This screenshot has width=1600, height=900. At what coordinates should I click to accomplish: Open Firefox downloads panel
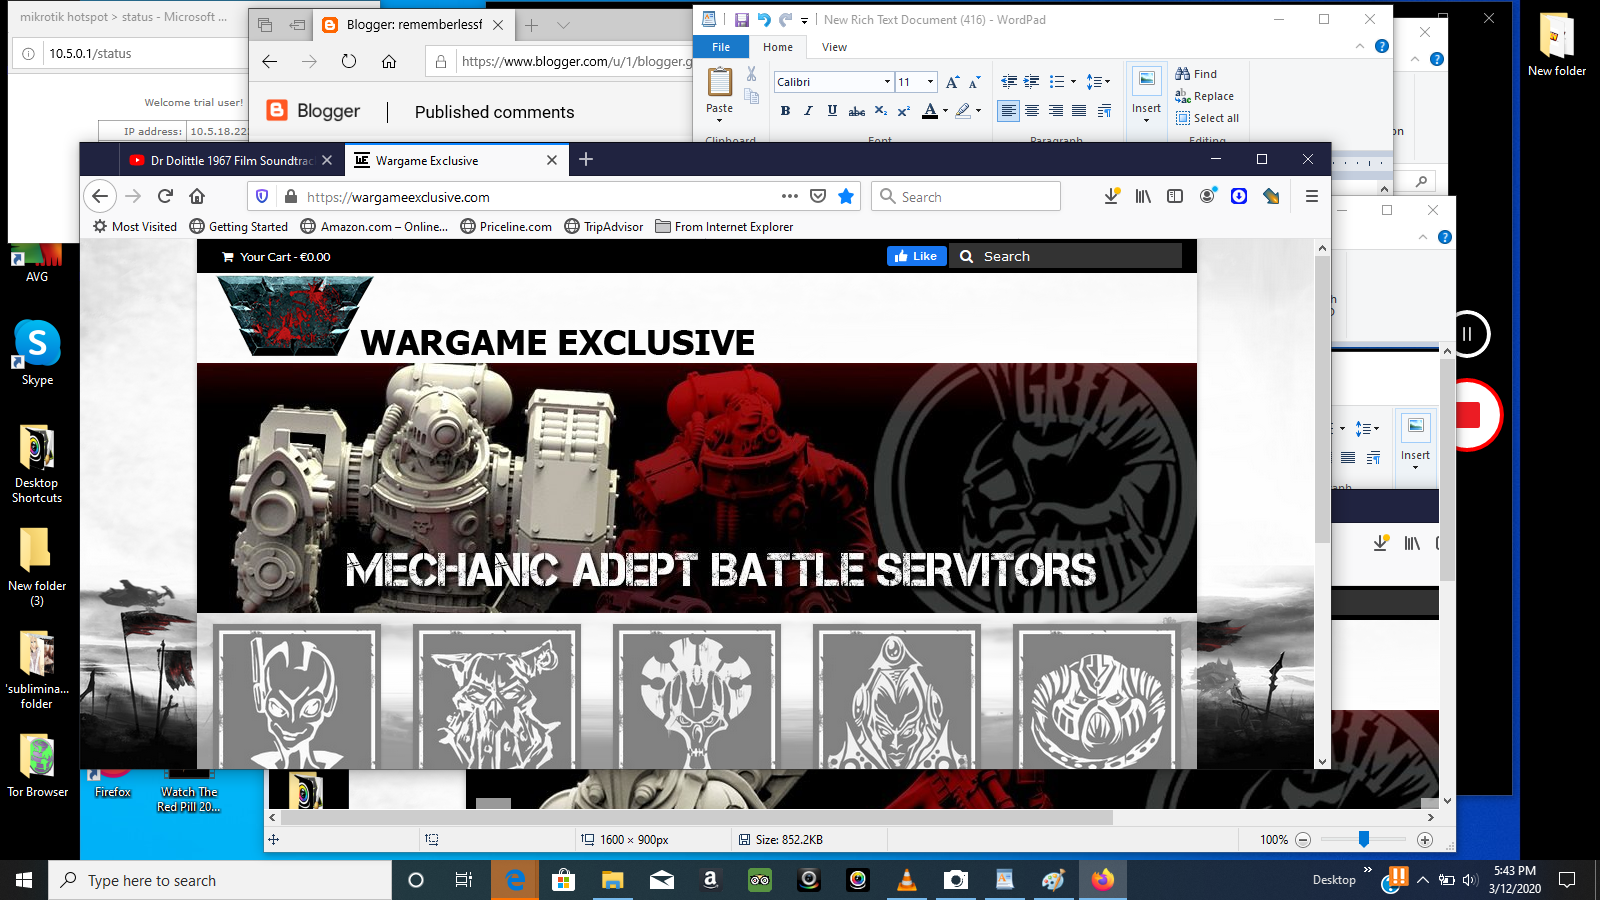click(1111, 196)
